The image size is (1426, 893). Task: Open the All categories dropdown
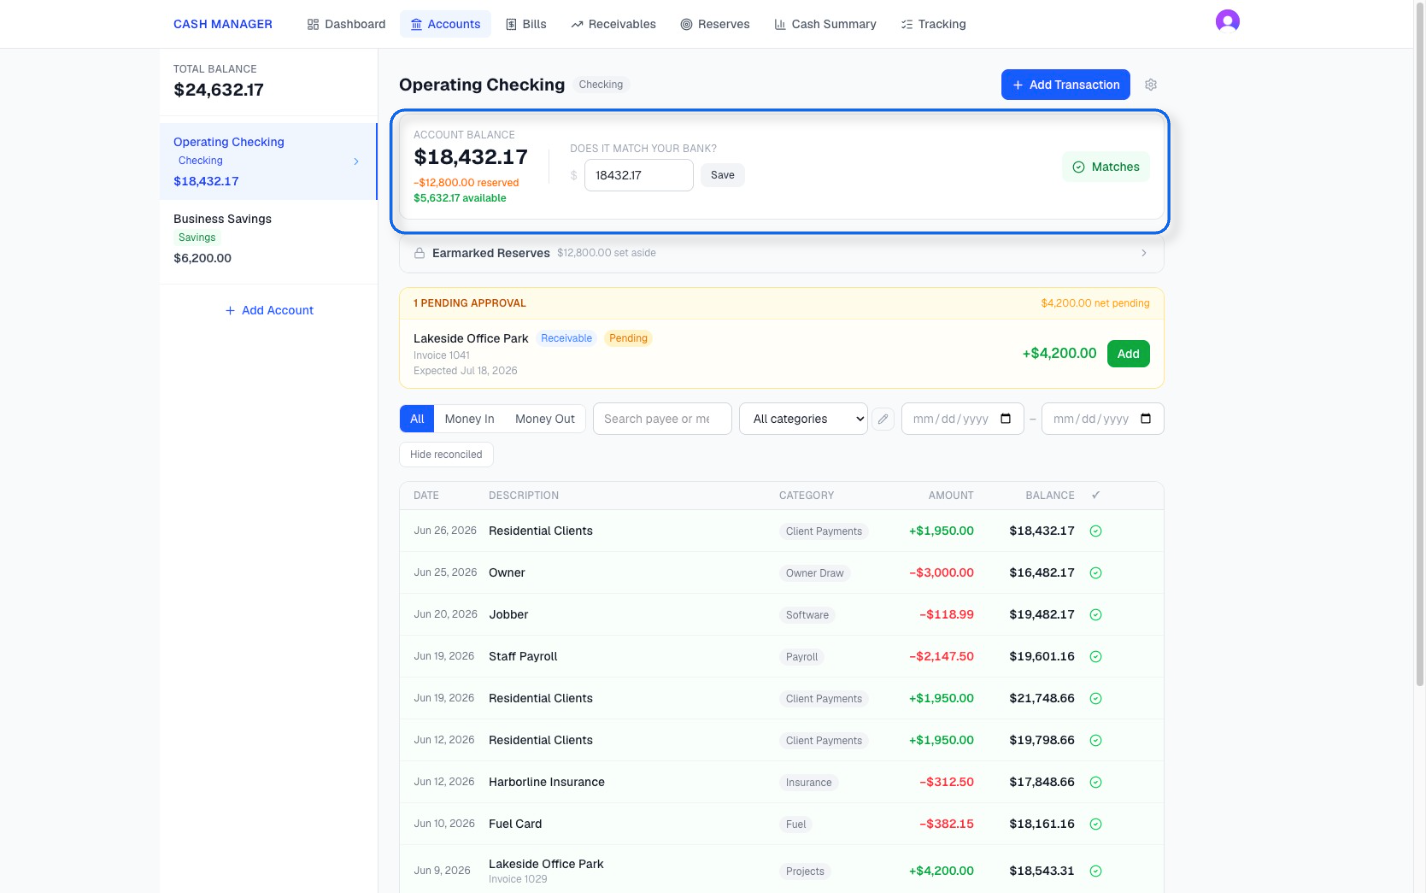pyautogui.click(x=804, y=419)
